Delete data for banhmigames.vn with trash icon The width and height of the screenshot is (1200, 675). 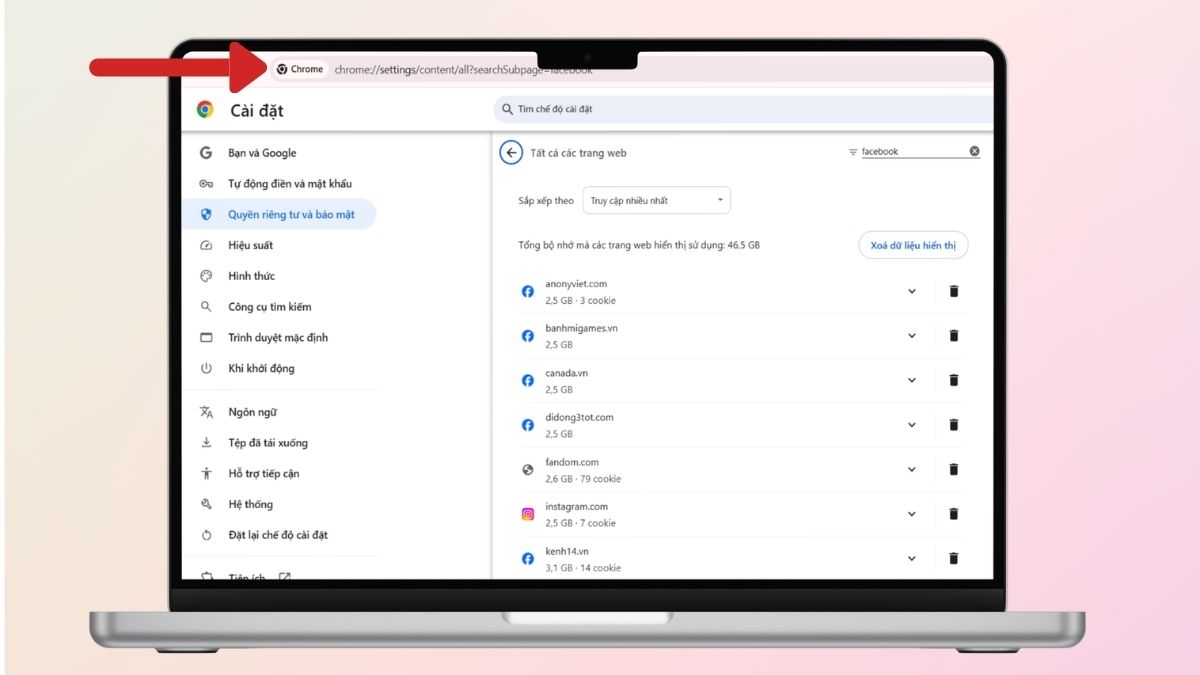[x=954, y=336]
